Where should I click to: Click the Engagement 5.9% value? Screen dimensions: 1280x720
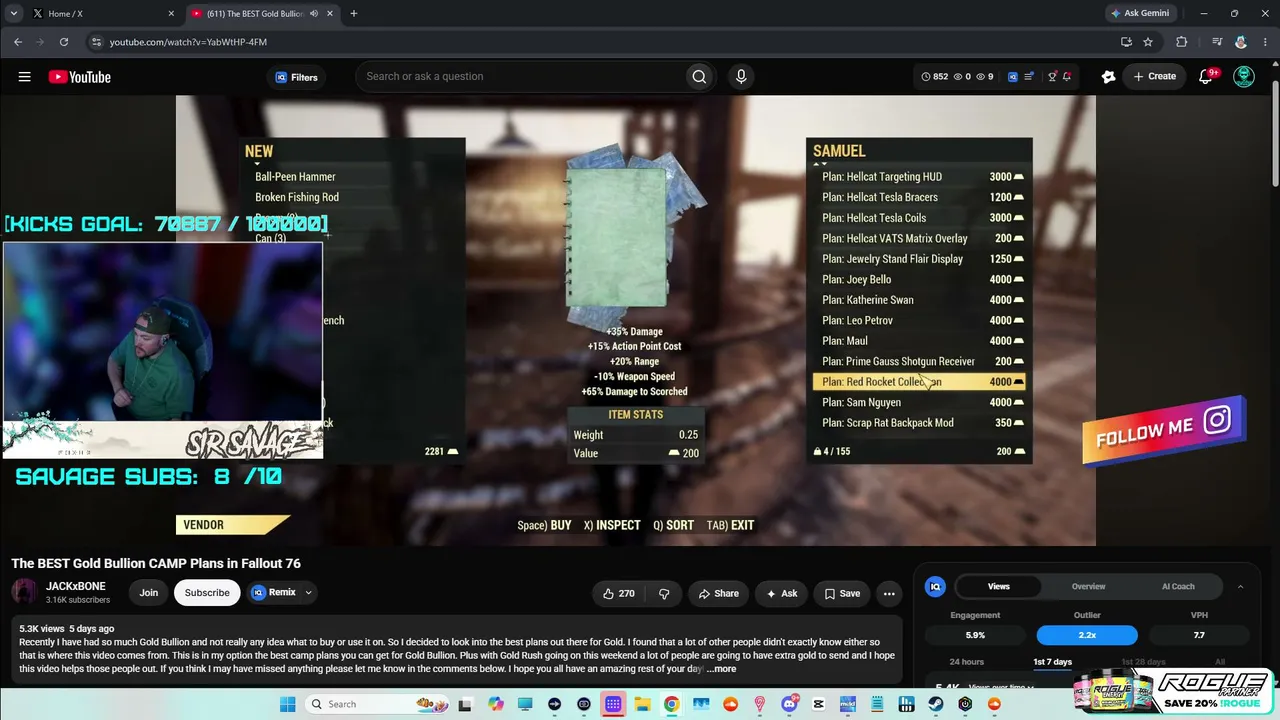pyautogui.click(x=975, y=635)
